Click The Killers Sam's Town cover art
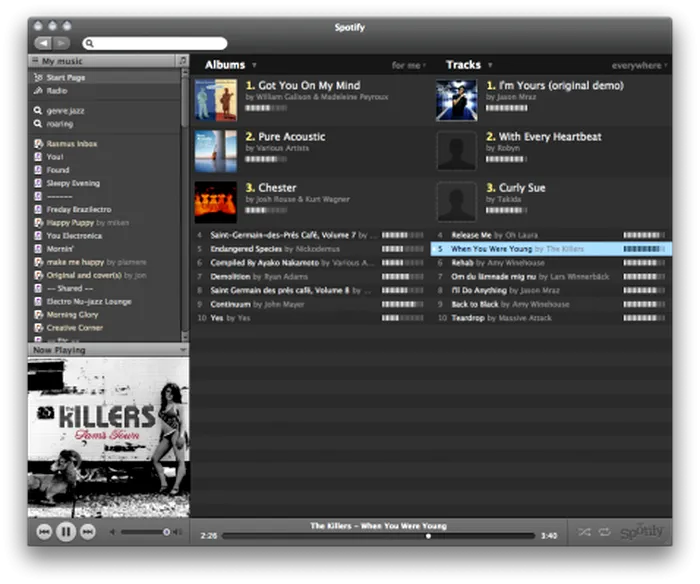Screen dimensions: 700x584 tap(108, 437)
